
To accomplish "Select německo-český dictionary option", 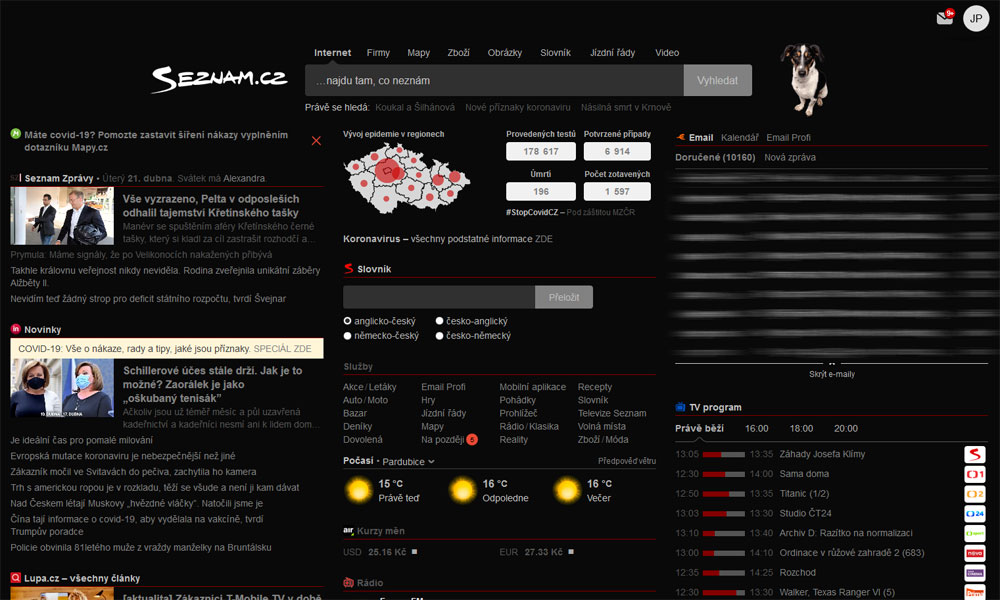I will tap(348, 335).
